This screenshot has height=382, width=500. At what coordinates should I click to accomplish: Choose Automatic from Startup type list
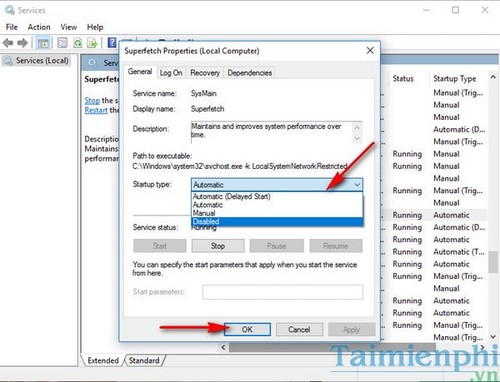point(277,205)
